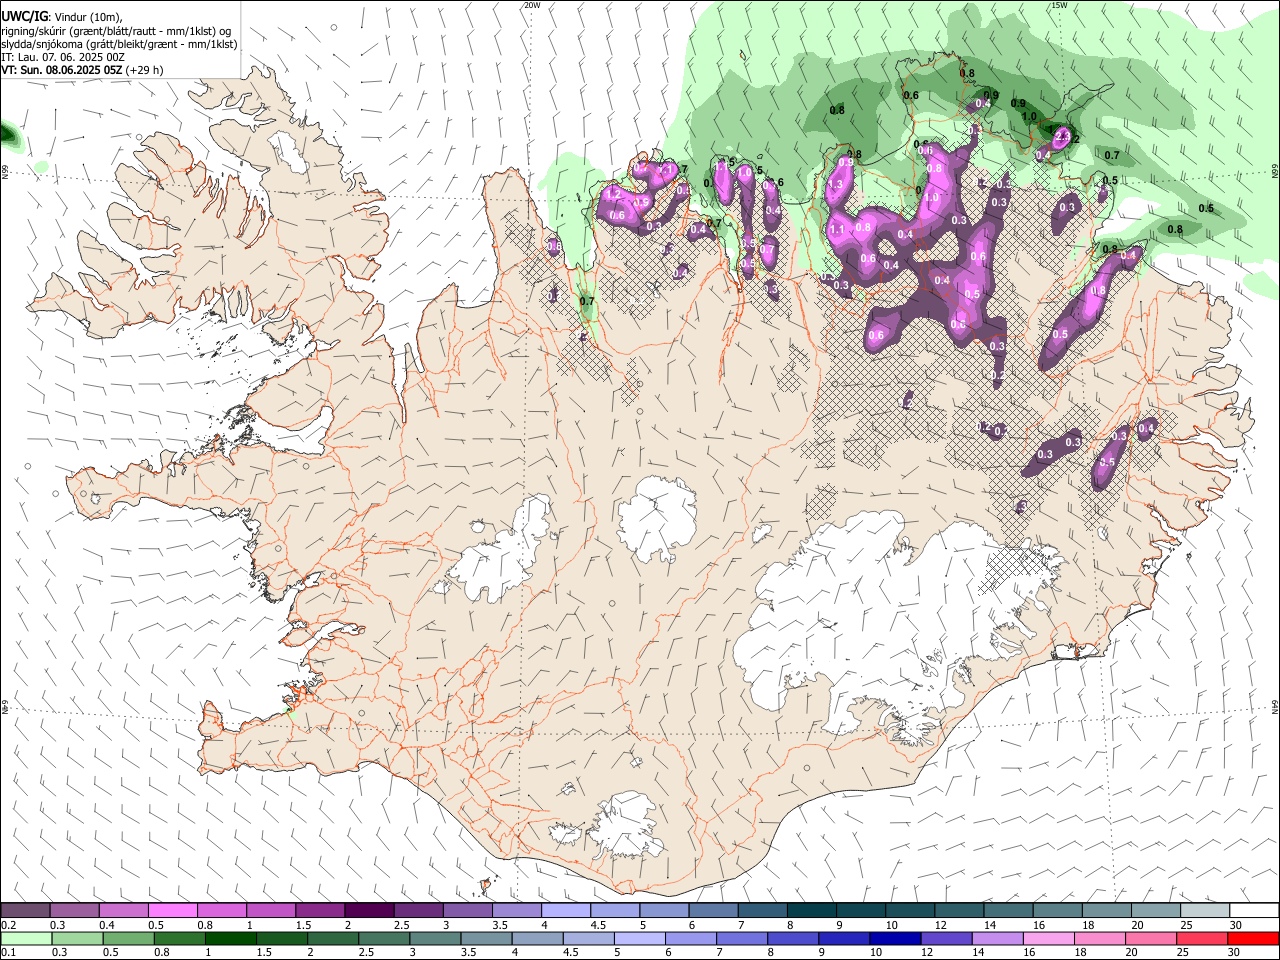Click the 'UWC/IG' title text
Image resolution: width=1280 pixels, height=960 pixels.
[x=24, y=15]
